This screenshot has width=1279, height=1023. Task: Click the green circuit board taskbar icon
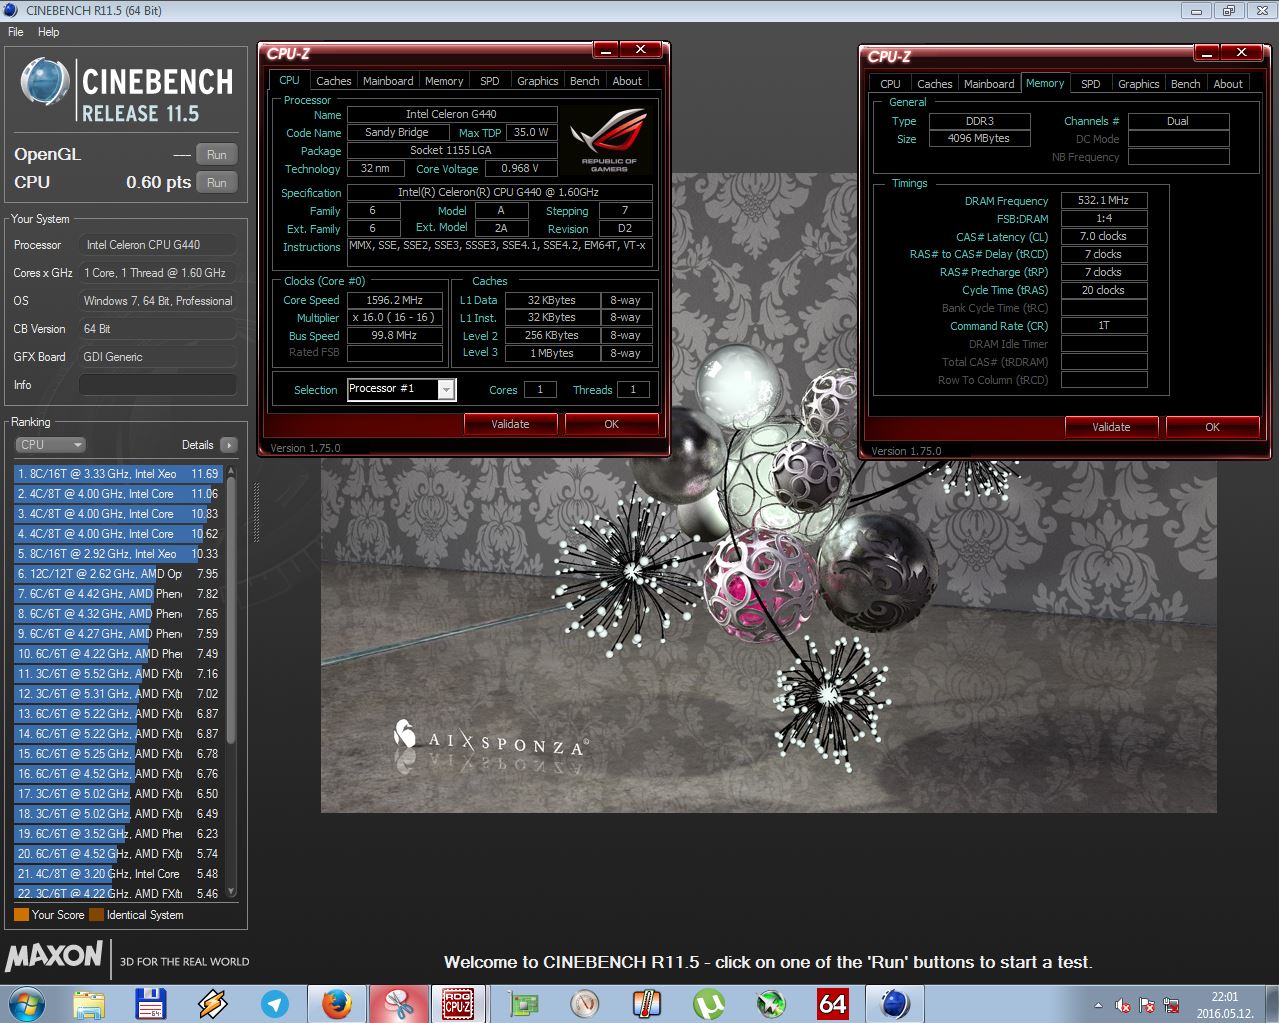tap(522, 1004)
